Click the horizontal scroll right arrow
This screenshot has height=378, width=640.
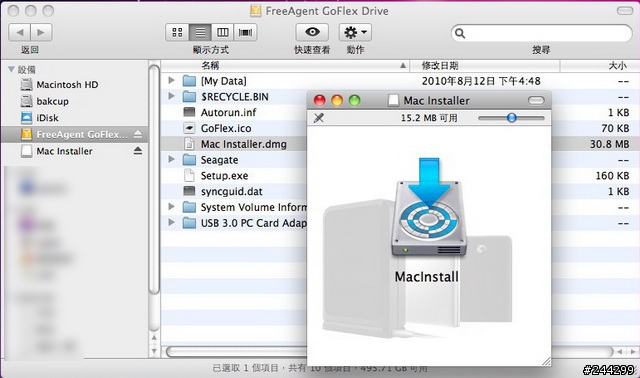632,351
